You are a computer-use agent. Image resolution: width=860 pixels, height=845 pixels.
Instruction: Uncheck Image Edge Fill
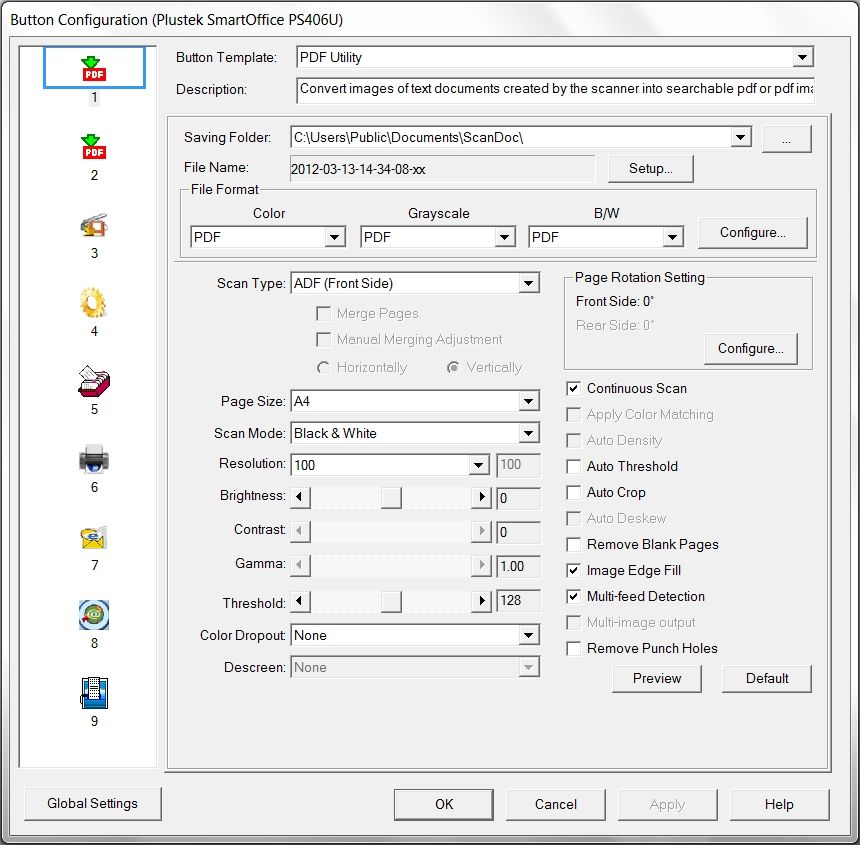(573, 570)
